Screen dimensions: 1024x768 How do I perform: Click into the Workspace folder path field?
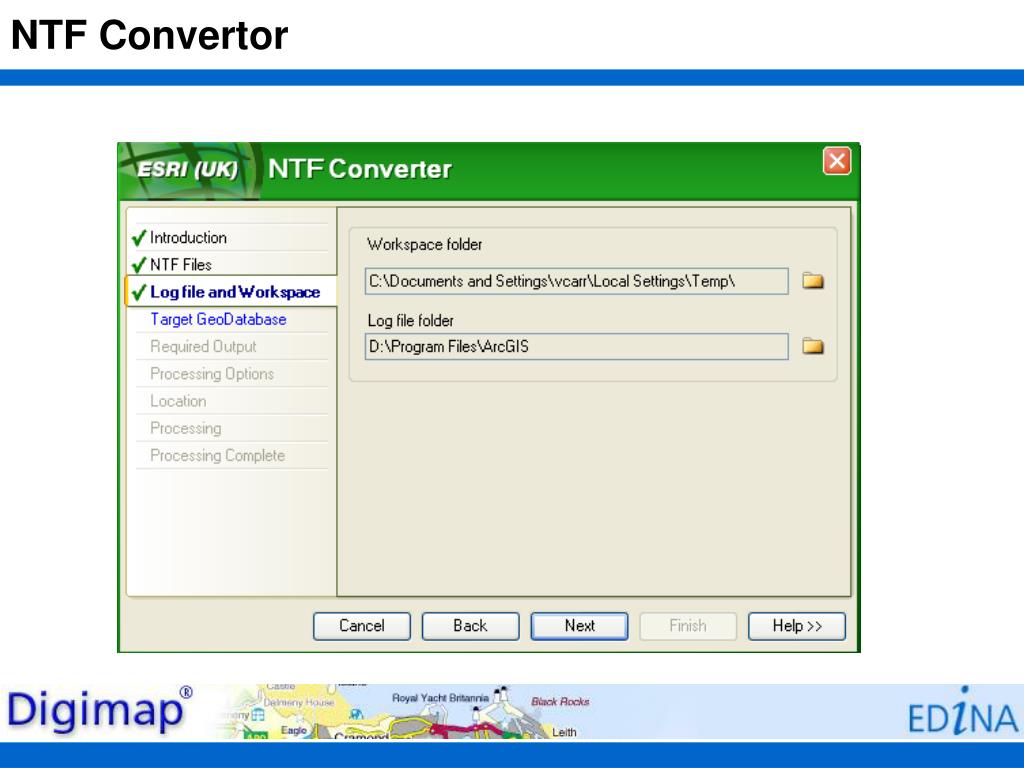click(x=577, y=281)
